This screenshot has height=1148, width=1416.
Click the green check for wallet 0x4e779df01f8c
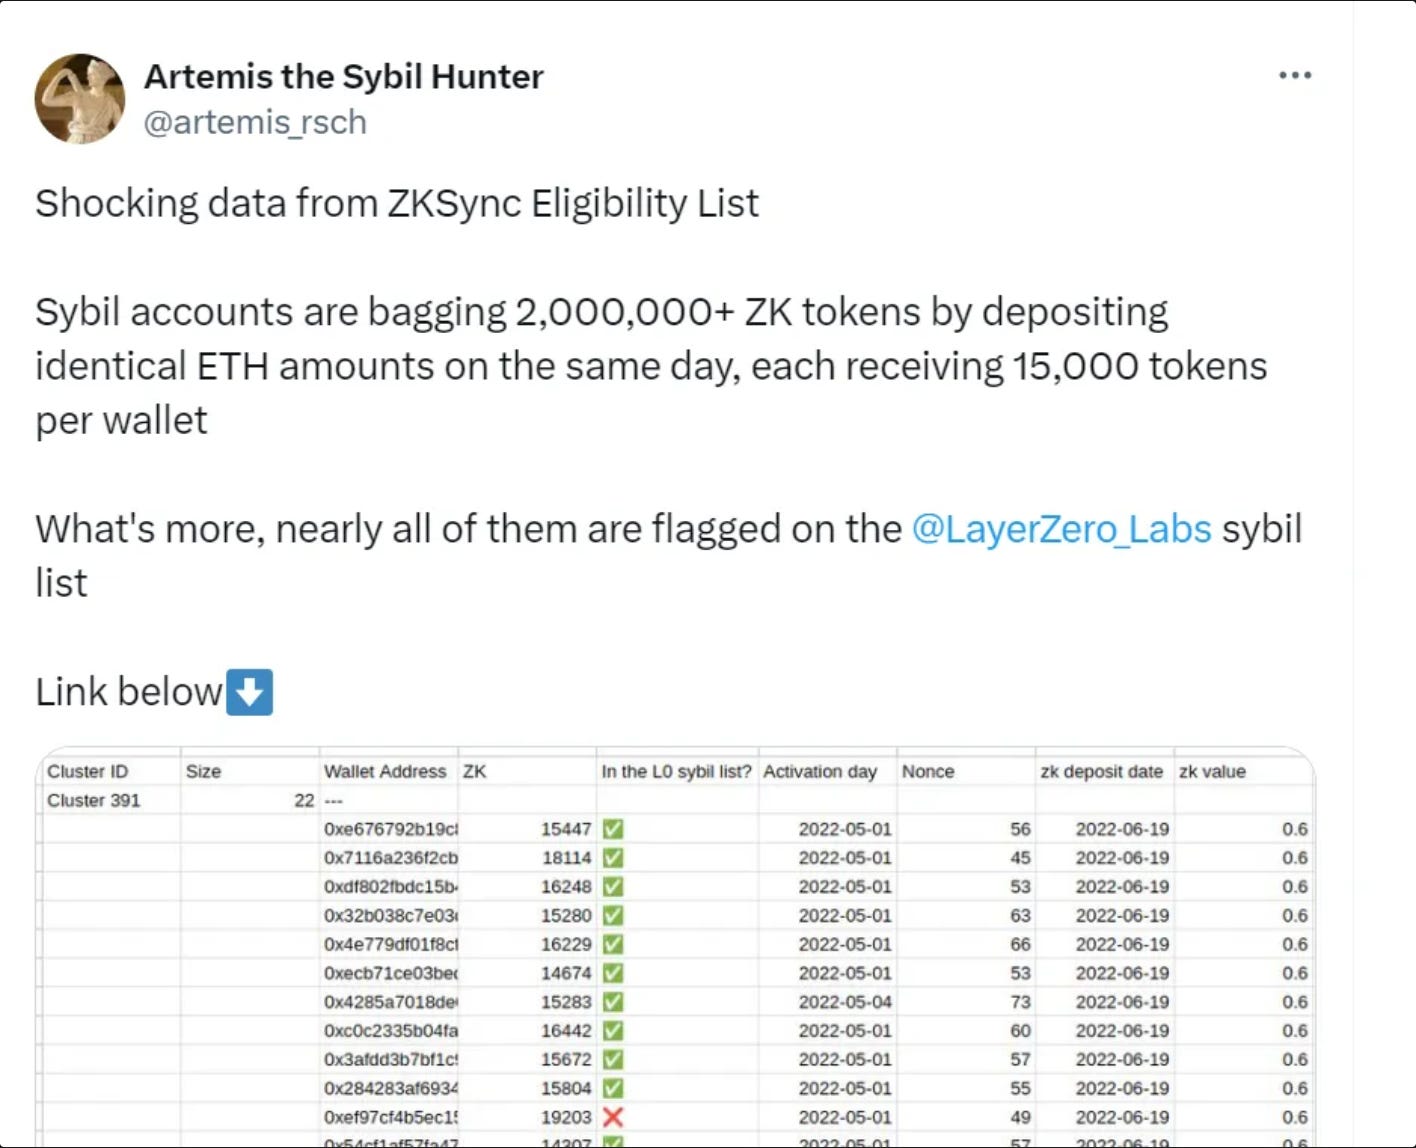(x=613, y=944)
